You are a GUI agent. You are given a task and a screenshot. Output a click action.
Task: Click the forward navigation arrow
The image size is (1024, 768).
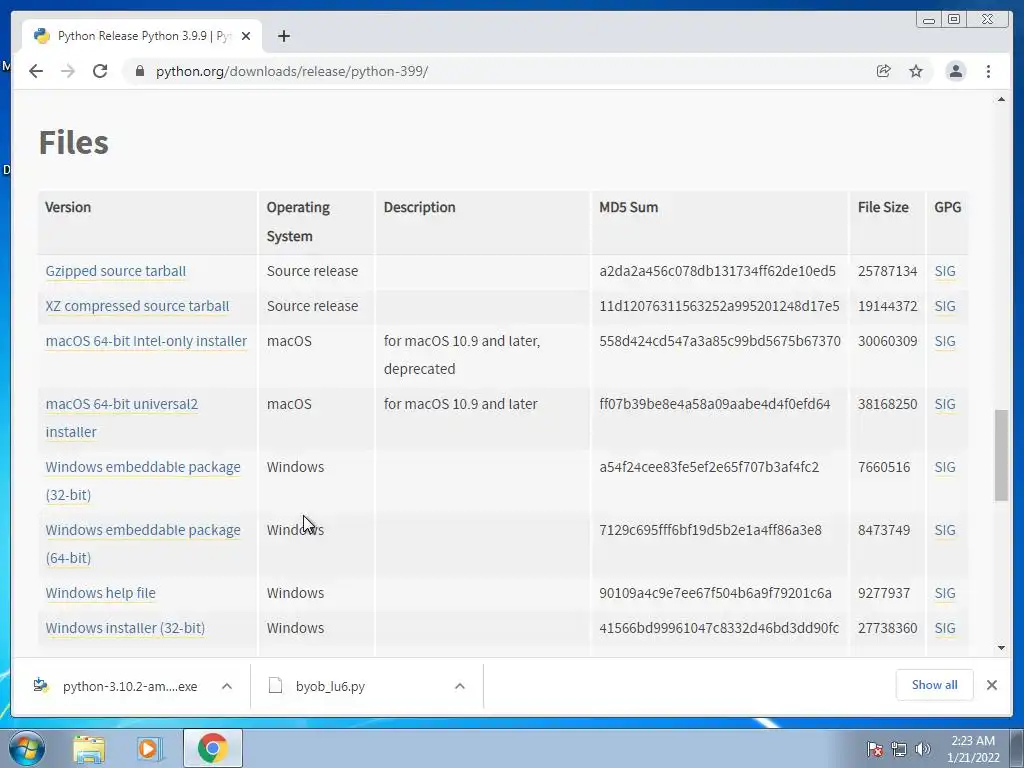tap(68, 71)
